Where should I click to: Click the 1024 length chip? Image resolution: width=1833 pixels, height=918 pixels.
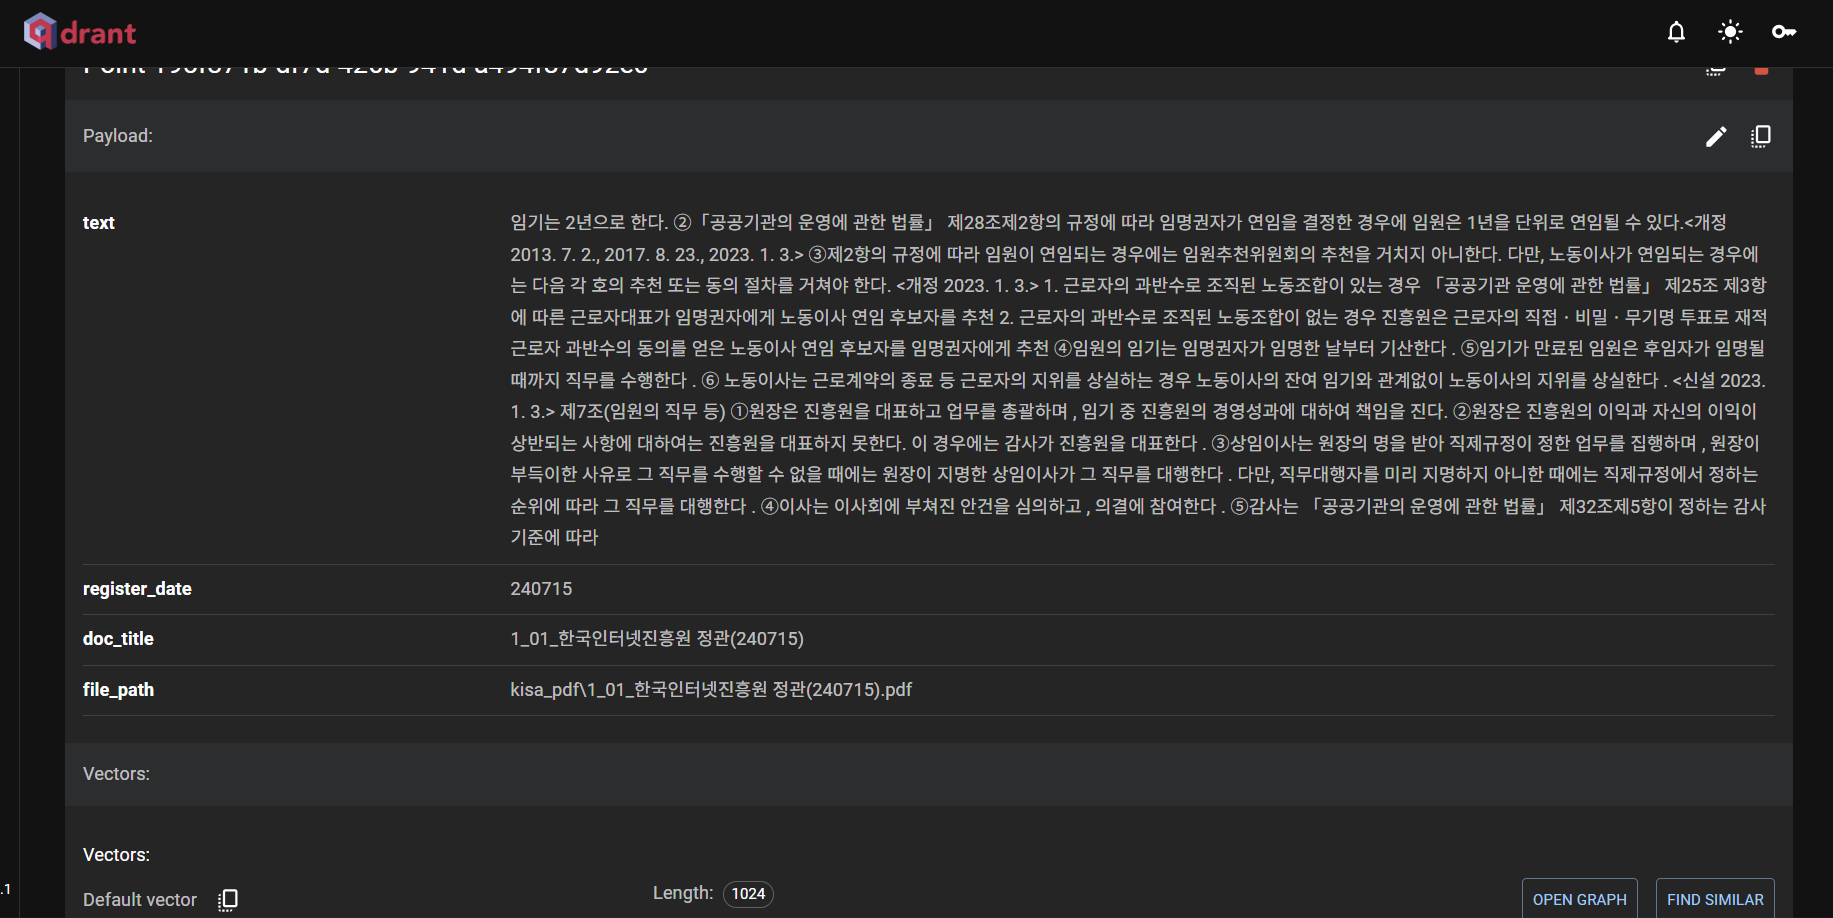748,893
